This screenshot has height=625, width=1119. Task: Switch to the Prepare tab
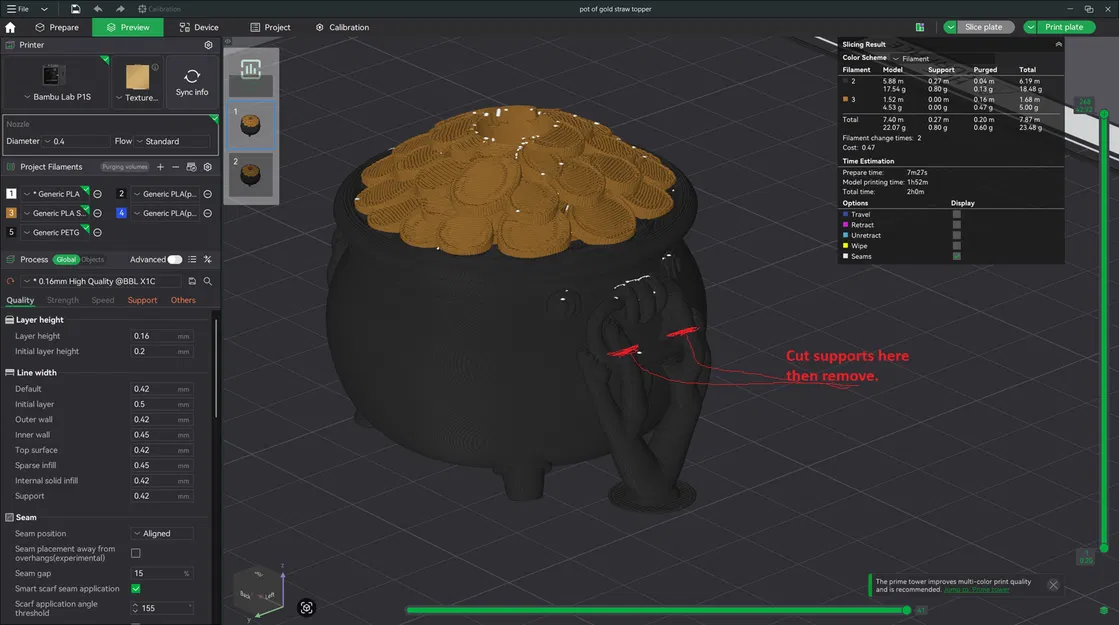[x=57, y=27]
